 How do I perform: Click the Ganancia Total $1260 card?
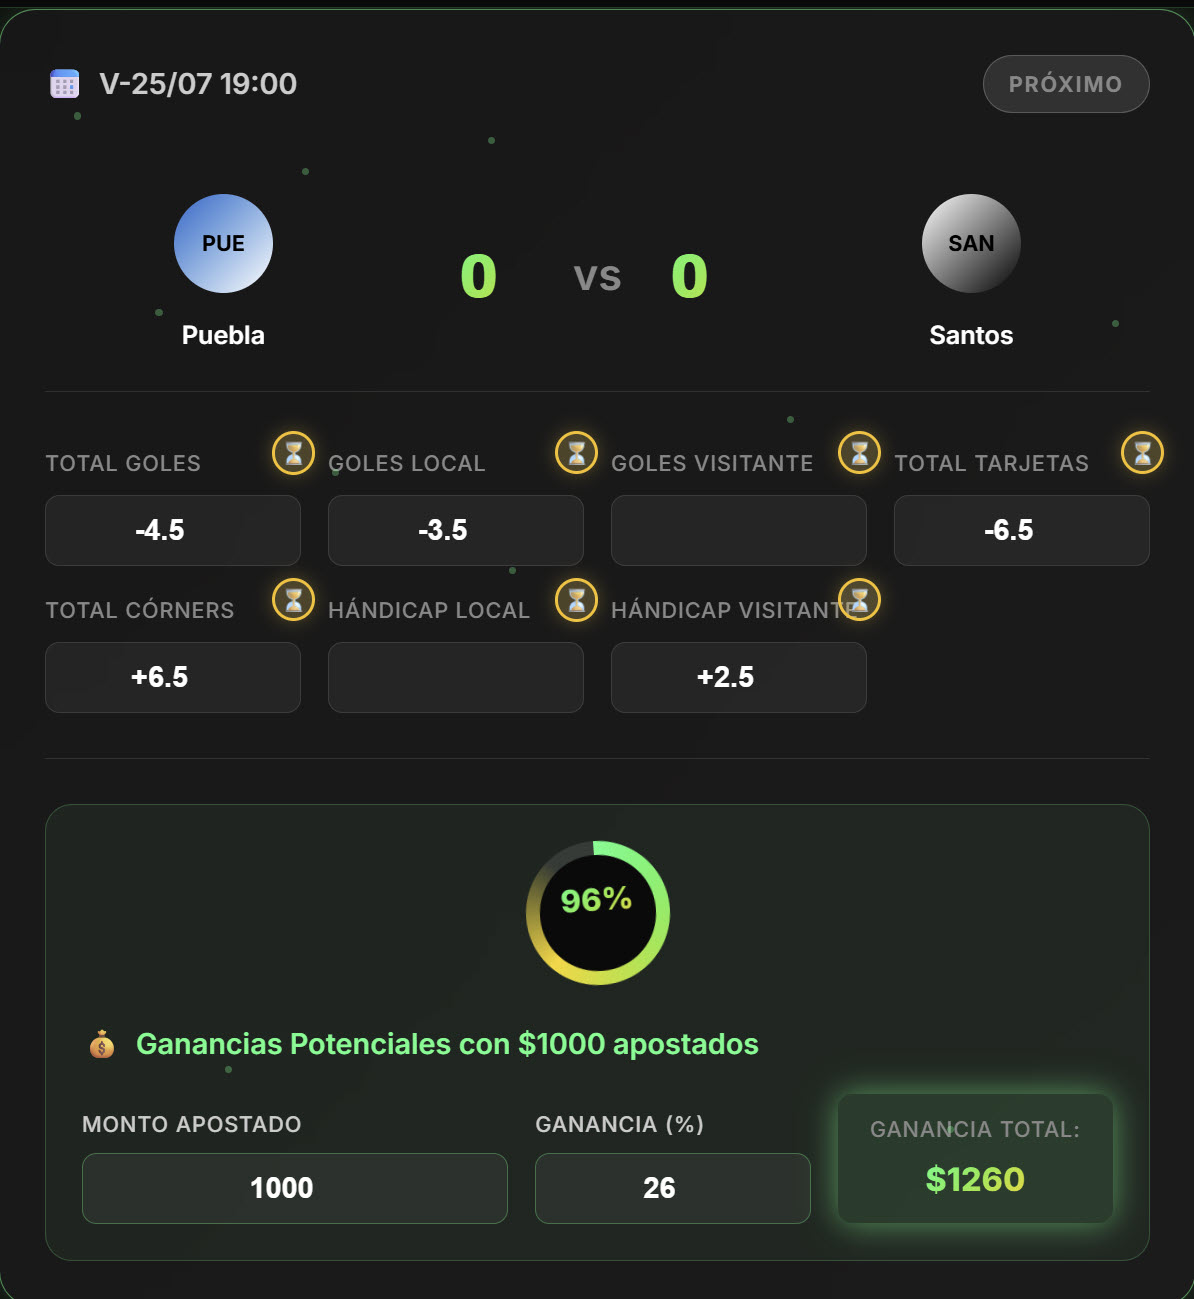[x=975, y=1158]
